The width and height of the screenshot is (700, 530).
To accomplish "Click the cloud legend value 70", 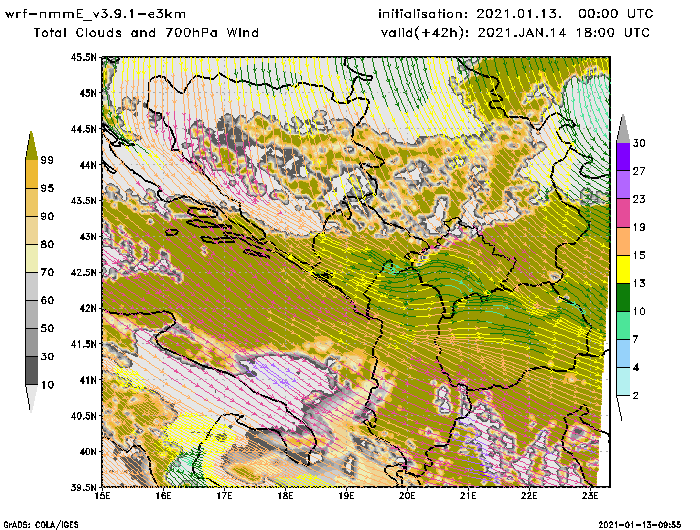I will 47,272.
